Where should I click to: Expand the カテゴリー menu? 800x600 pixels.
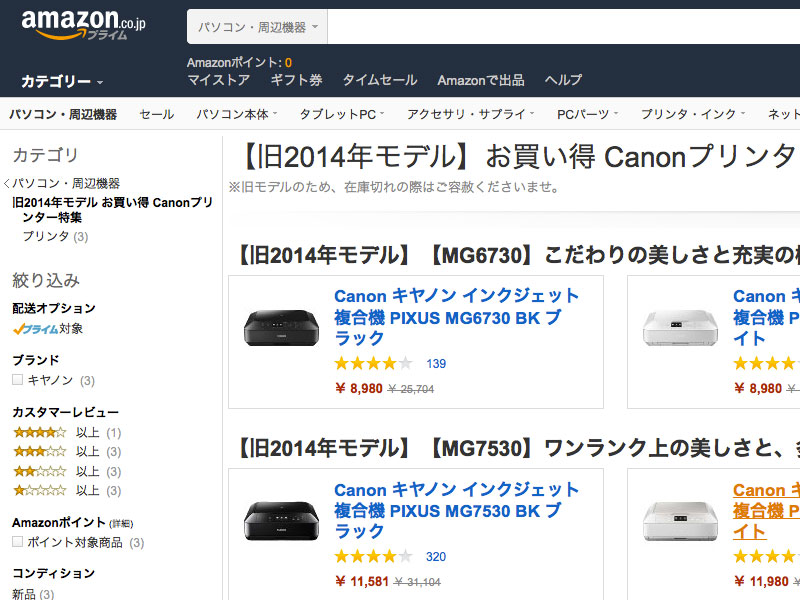coord(62,81)
